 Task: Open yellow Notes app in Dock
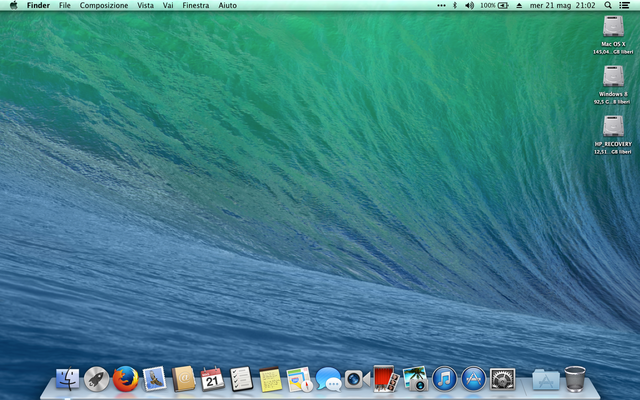click(270, 379)
